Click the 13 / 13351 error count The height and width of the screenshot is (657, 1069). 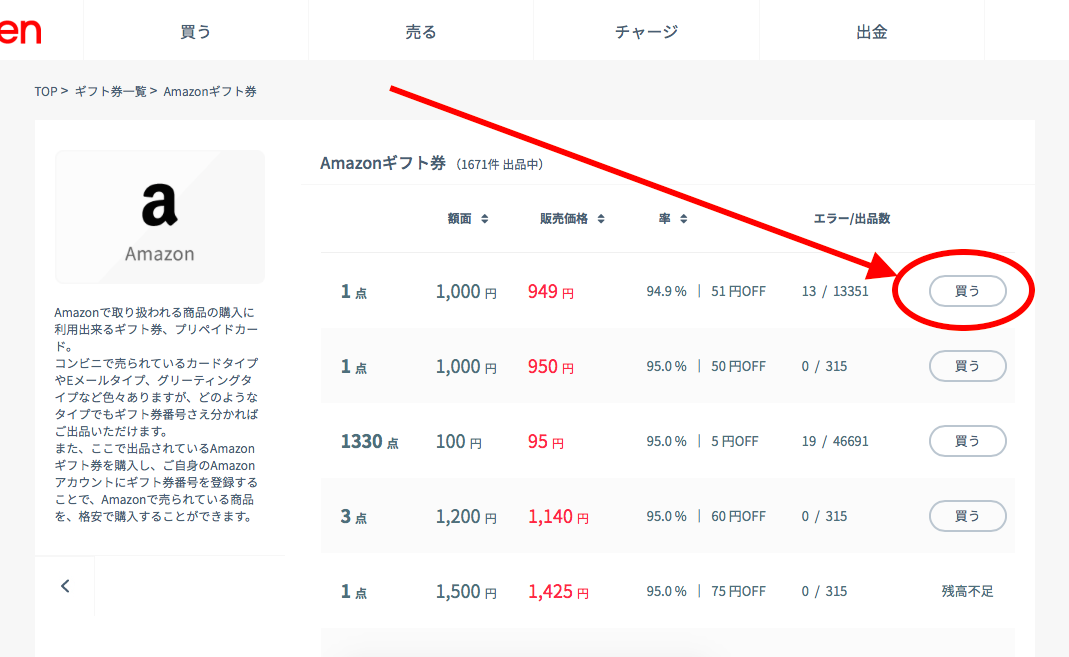pos(835,291)
